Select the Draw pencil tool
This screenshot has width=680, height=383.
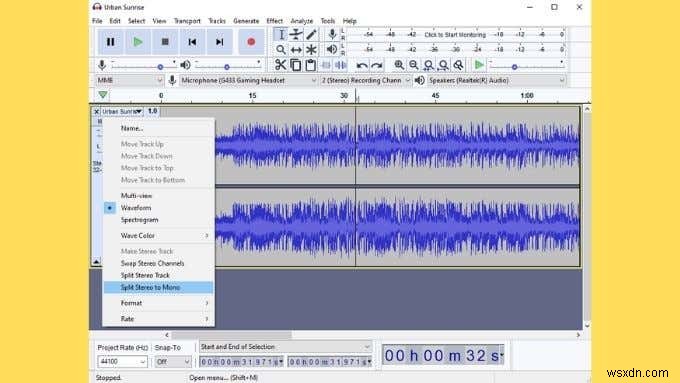pyautogui.click(x=311, y=34)
